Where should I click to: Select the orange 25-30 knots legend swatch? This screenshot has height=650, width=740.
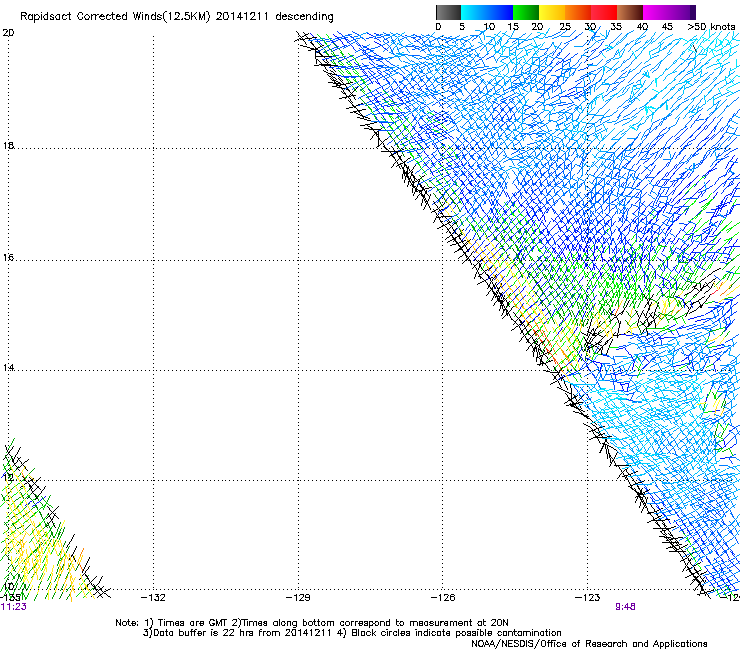click(x=578, y=12)
